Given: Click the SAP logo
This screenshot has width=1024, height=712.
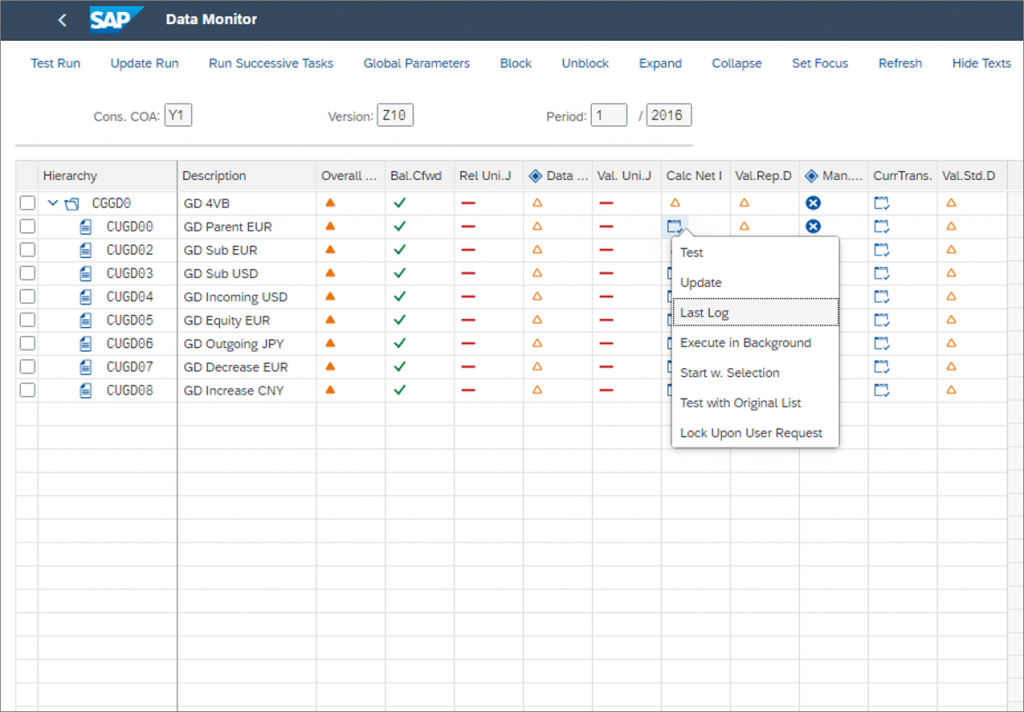Looking at the screenshot, I should 116,20.
